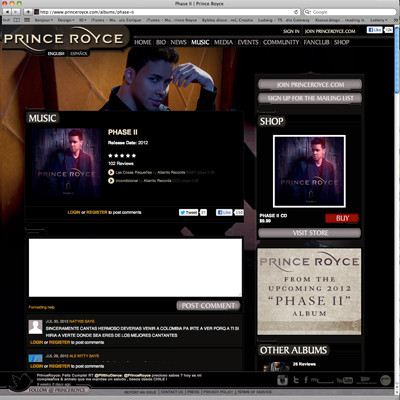Open the reading list glasses icon
This screenshot has width=400, height=400.
7,20
